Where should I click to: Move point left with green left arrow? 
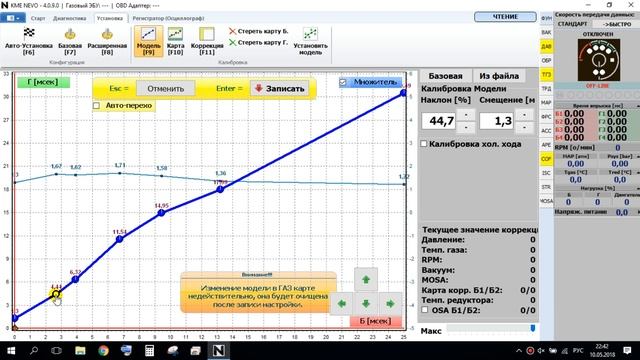[342, 304]
